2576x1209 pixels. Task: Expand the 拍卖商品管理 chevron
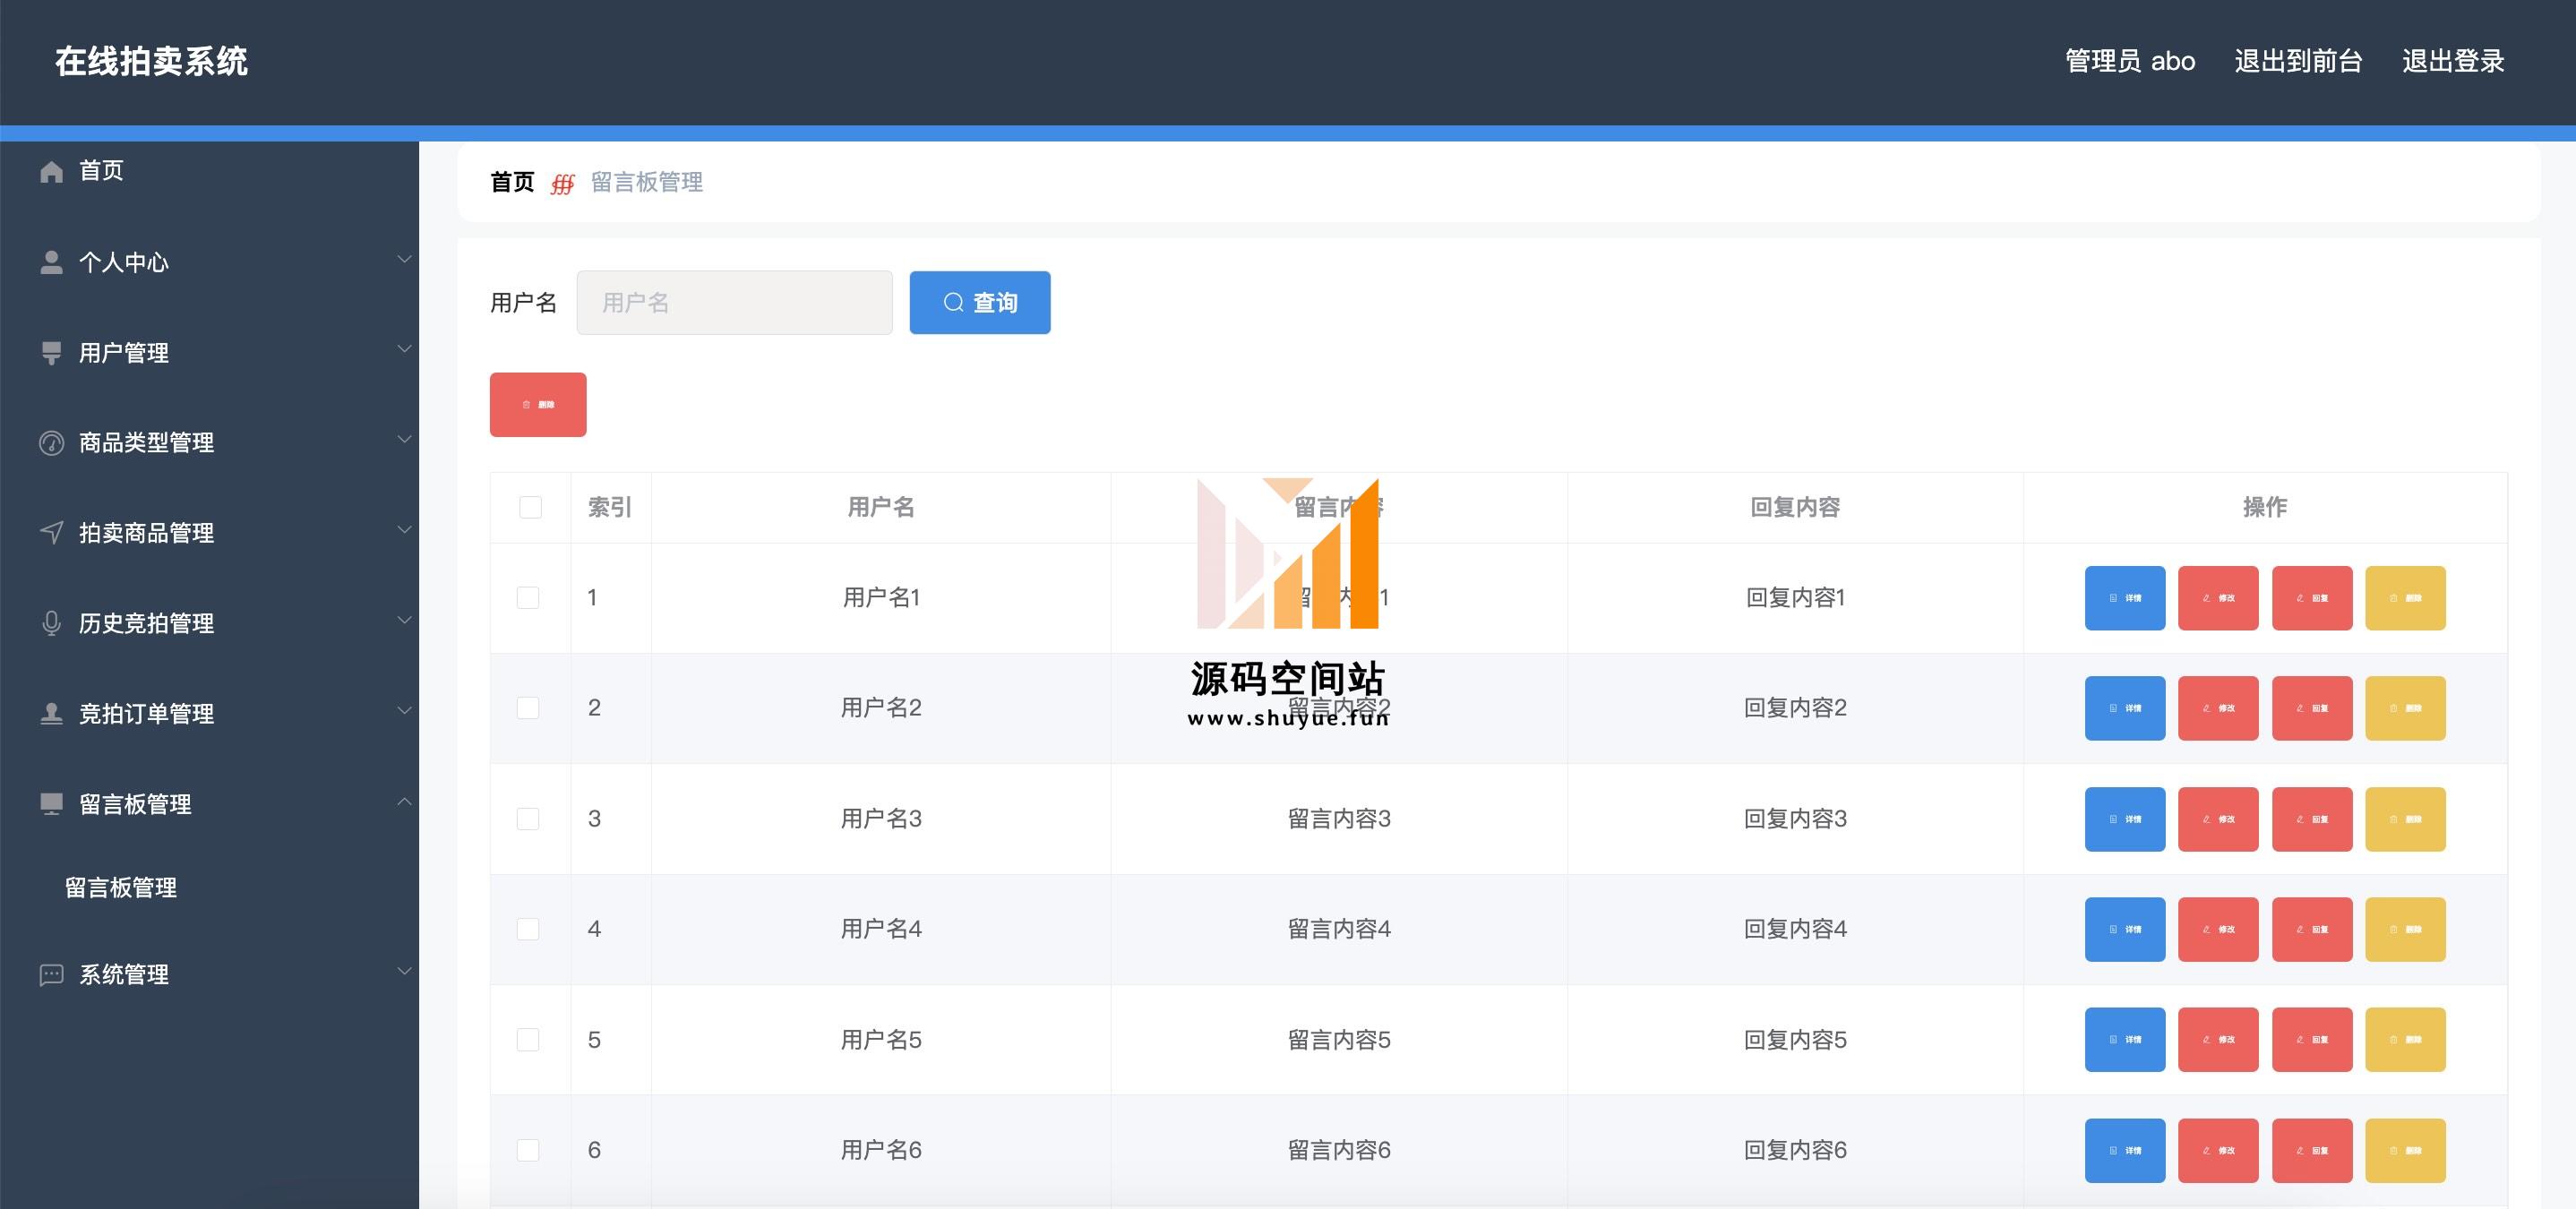404,529
